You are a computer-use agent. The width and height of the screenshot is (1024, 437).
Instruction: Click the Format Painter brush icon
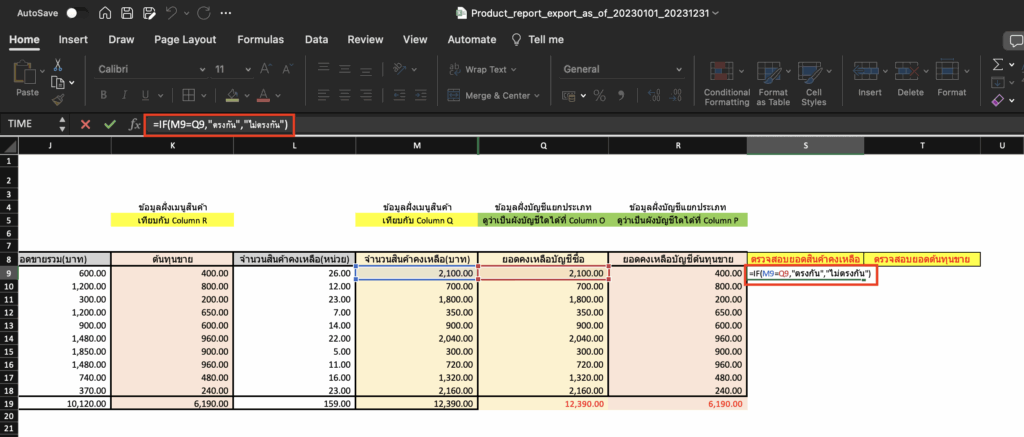pos(57,100)
